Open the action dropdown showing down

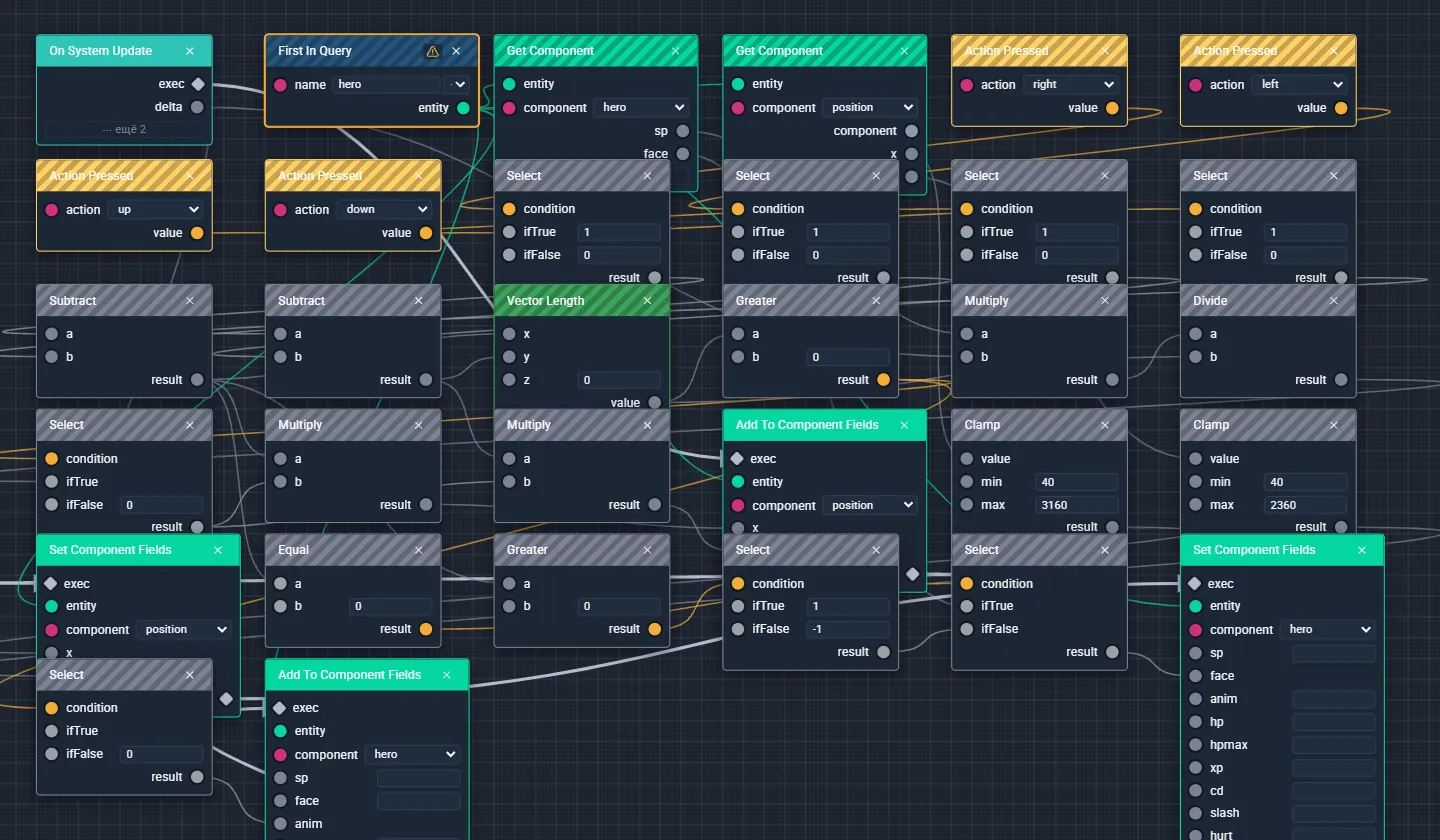tap(384, 210)
